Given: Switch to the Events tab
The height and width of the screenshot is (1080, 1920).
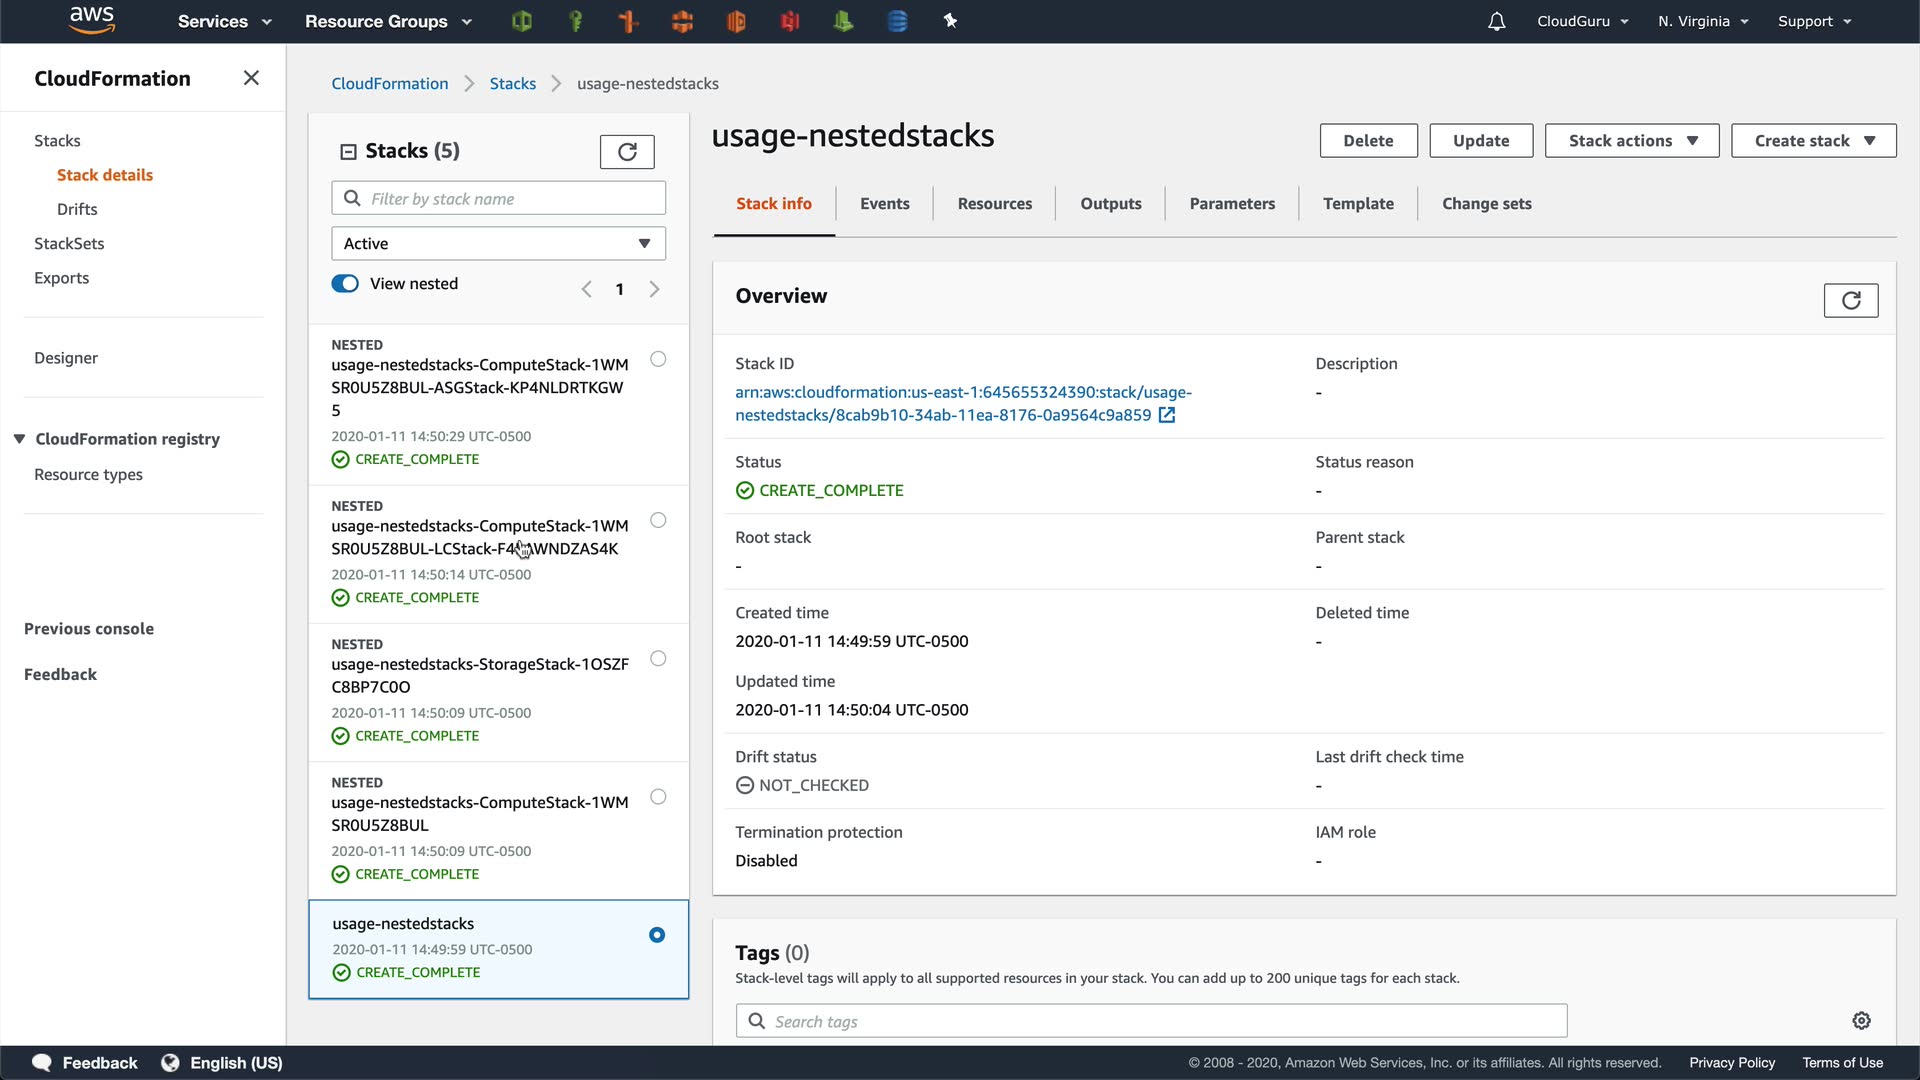Looking at the screenshot, I should point(884,204).
